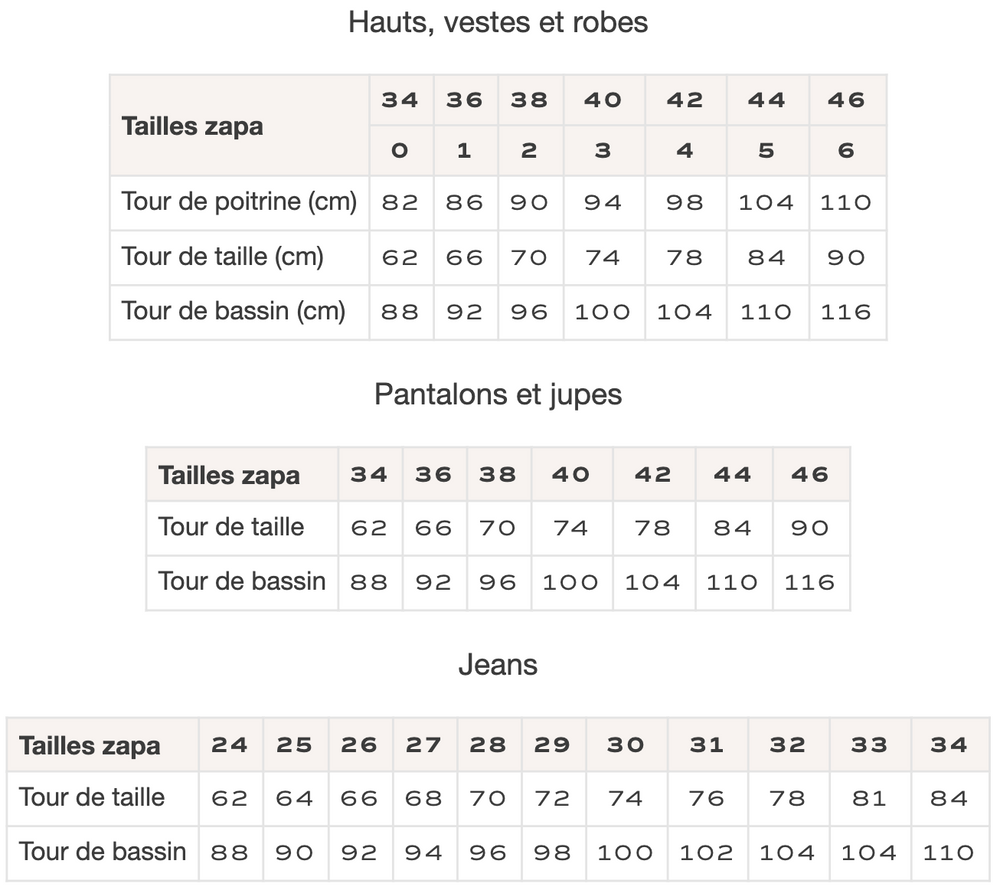Click the "Pantalons et jupes" heading
1000x890 pixels.
tap(498, 394)
